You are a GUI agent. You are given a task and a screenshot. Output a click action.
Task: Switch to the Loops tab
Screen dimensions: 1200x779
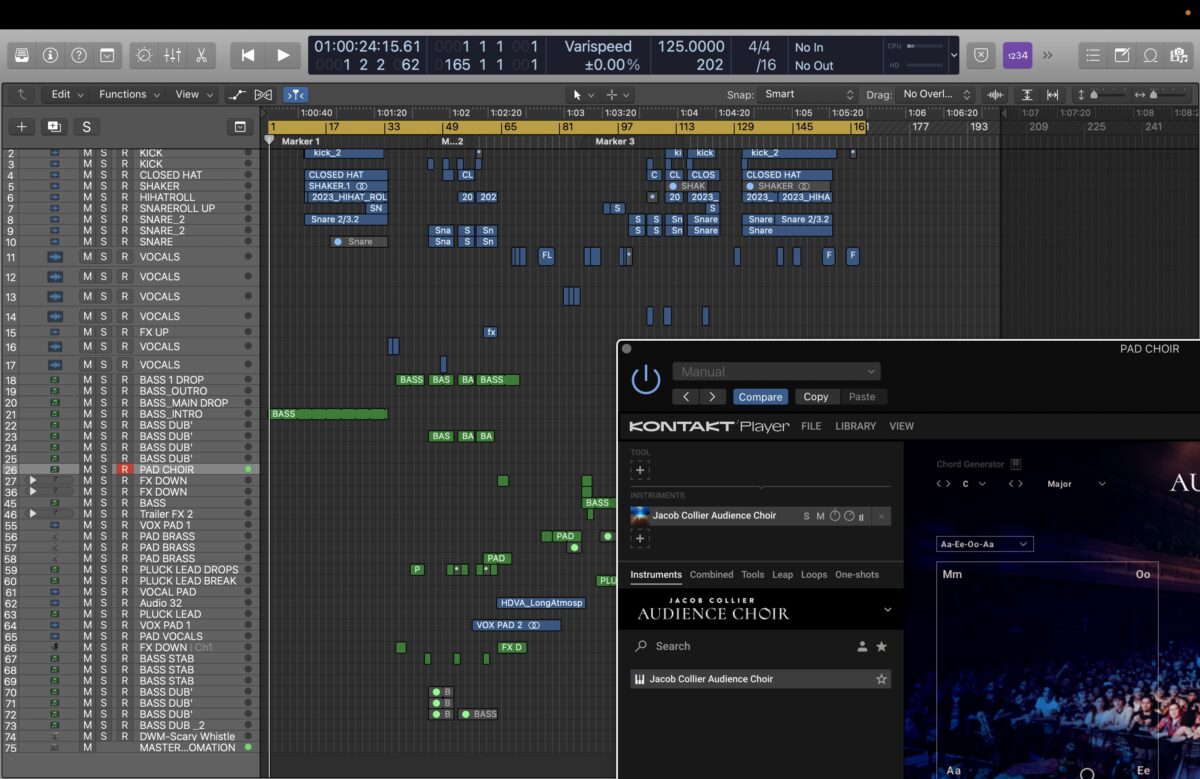814,575
